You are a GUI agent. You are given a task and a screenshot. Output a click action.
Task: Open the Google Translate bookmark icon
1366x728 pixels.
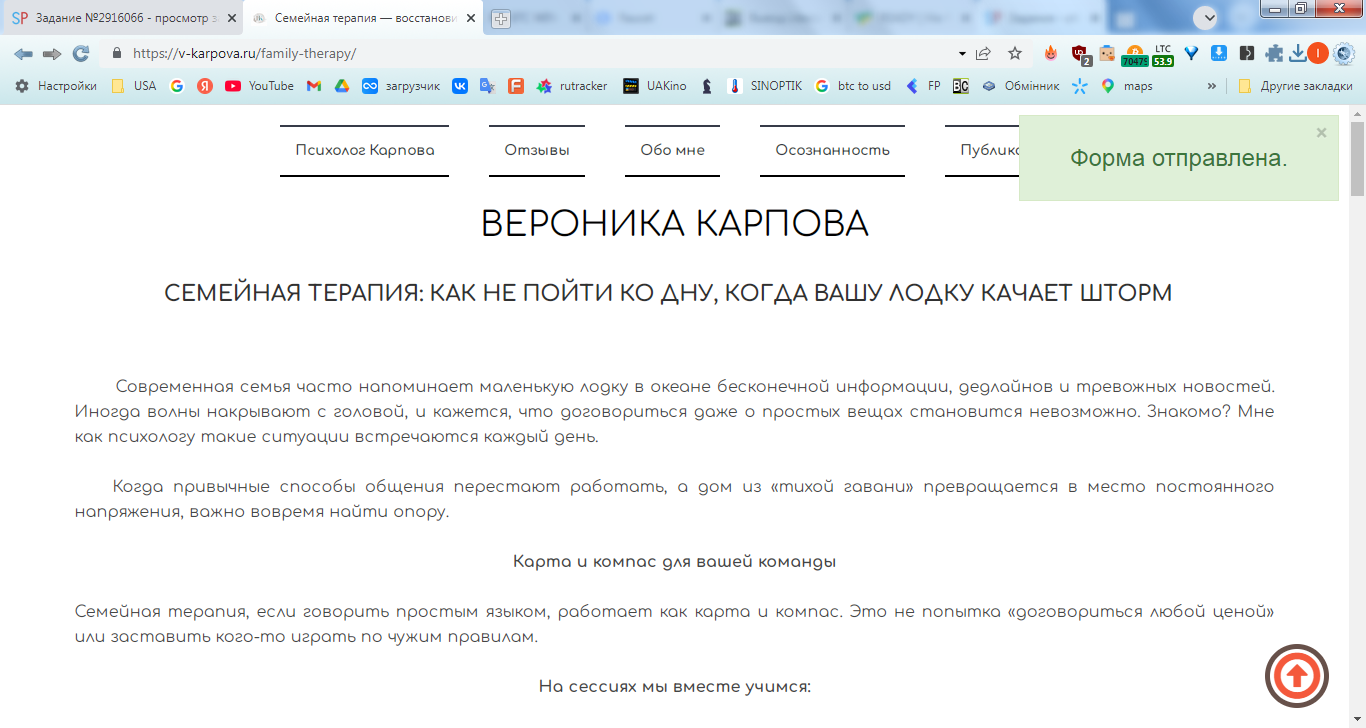pos(488,86)
